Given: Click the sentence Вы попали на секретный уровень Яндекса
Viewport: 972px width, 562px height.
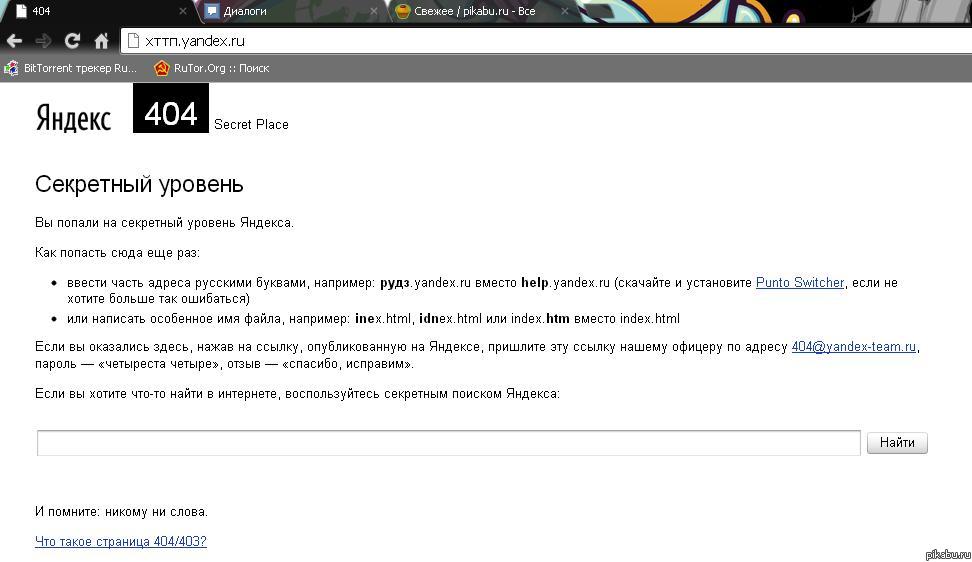Looking at the screenshot, I should pos(164,223).
